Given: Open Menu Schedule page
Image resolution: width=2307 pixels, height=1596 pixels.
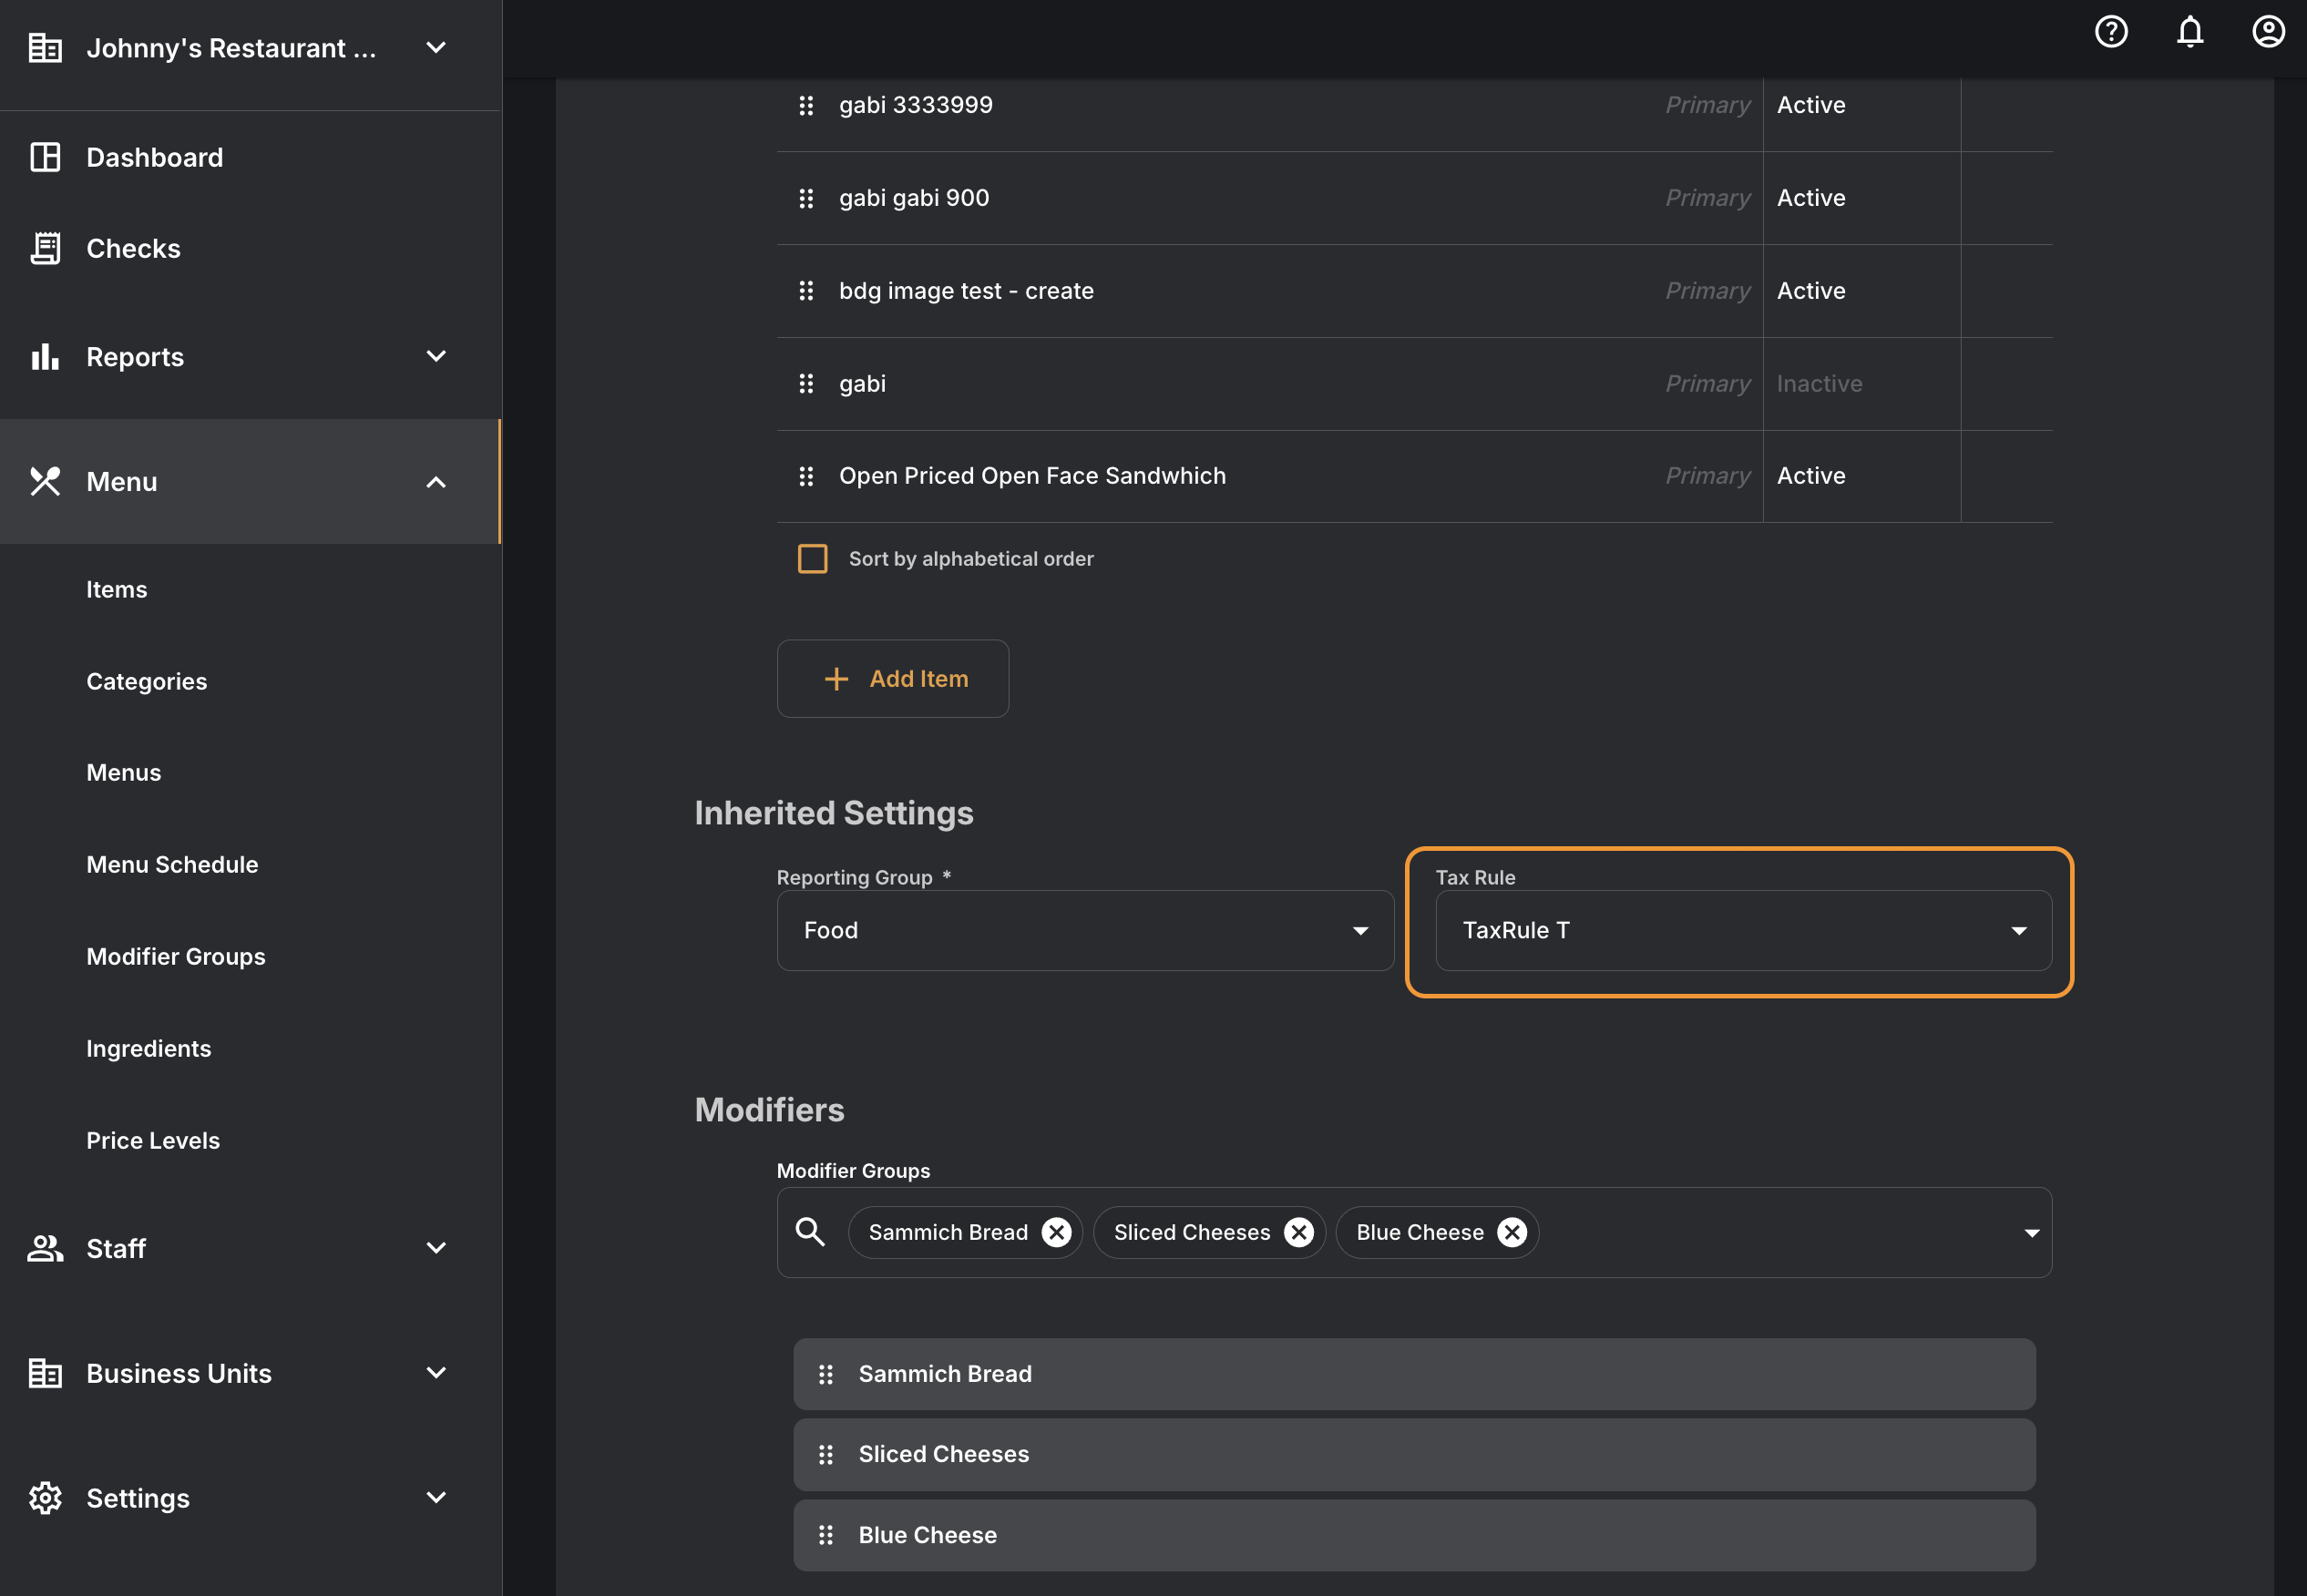Looking at the screenshot, I should pyautogui.click(x=172, y=865).
